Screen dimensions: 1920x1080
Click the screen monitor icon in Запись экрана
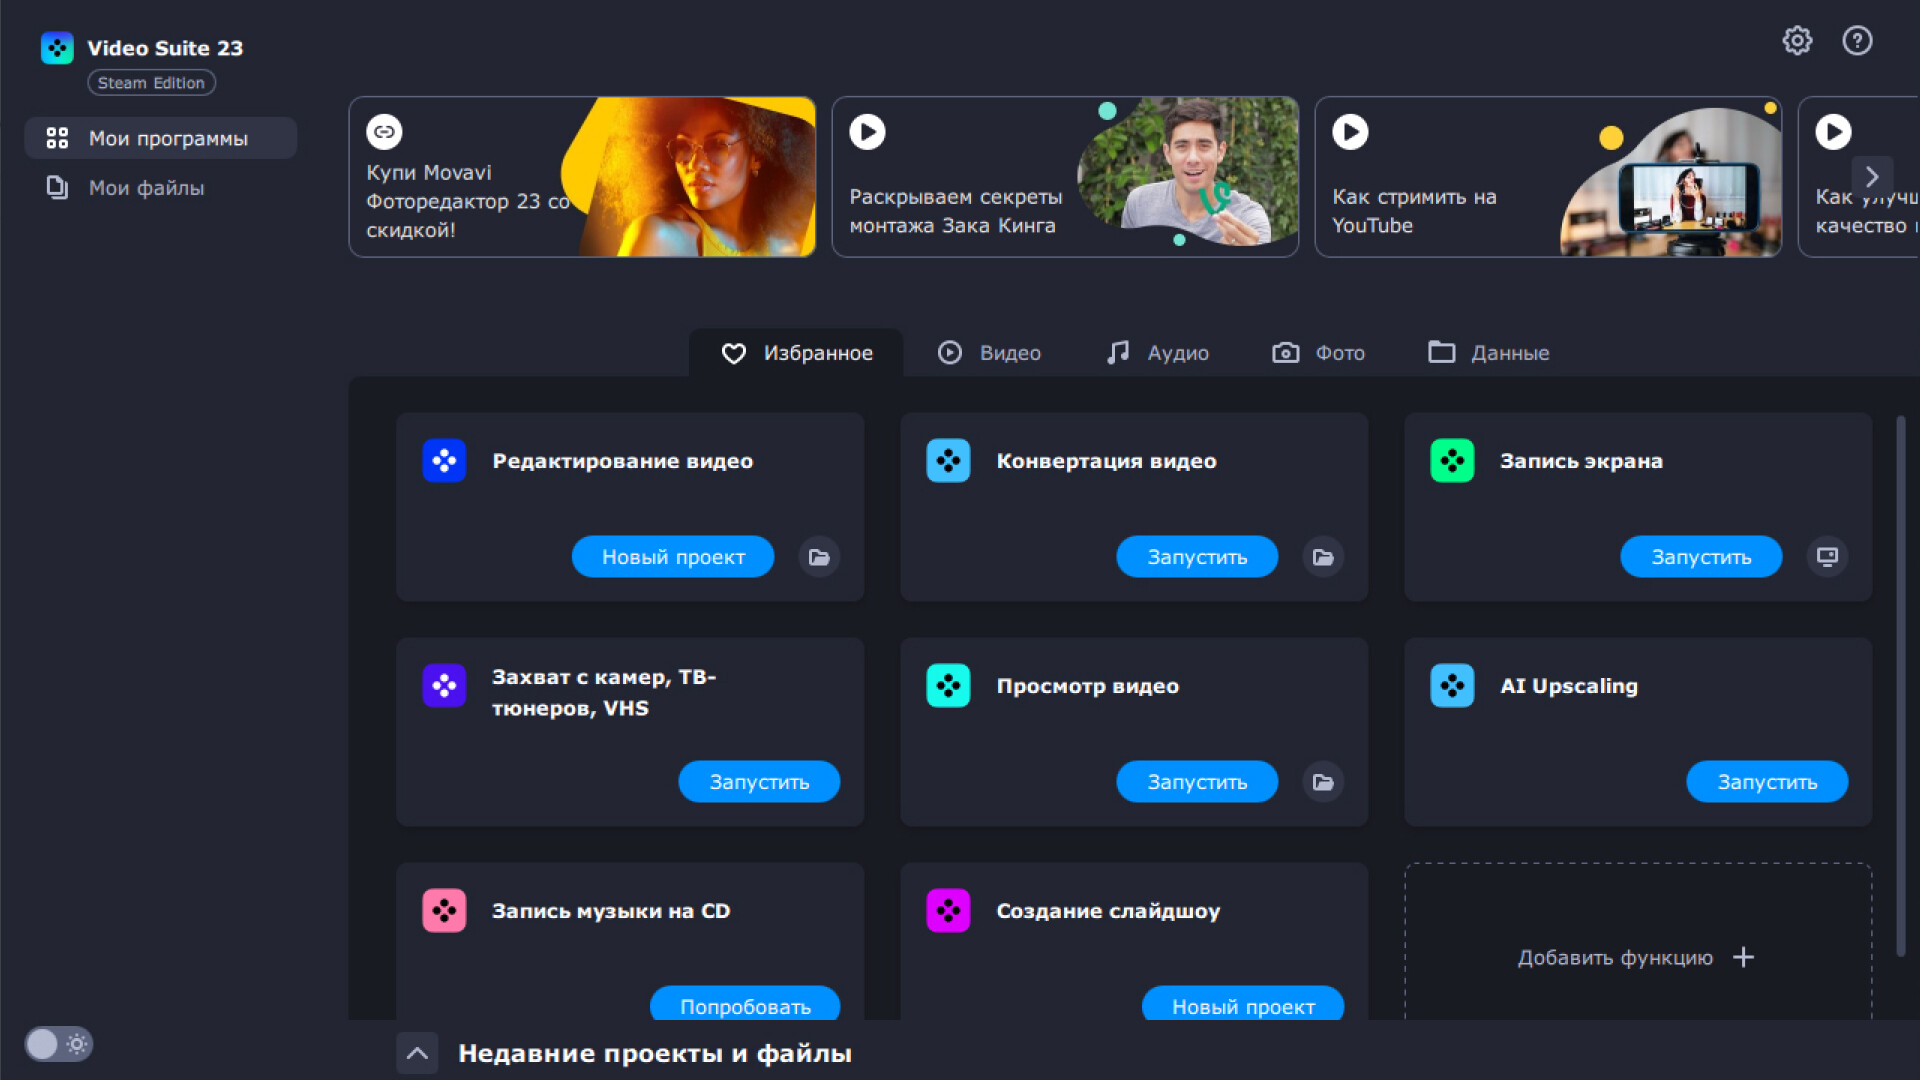(x=1827, y=557)
